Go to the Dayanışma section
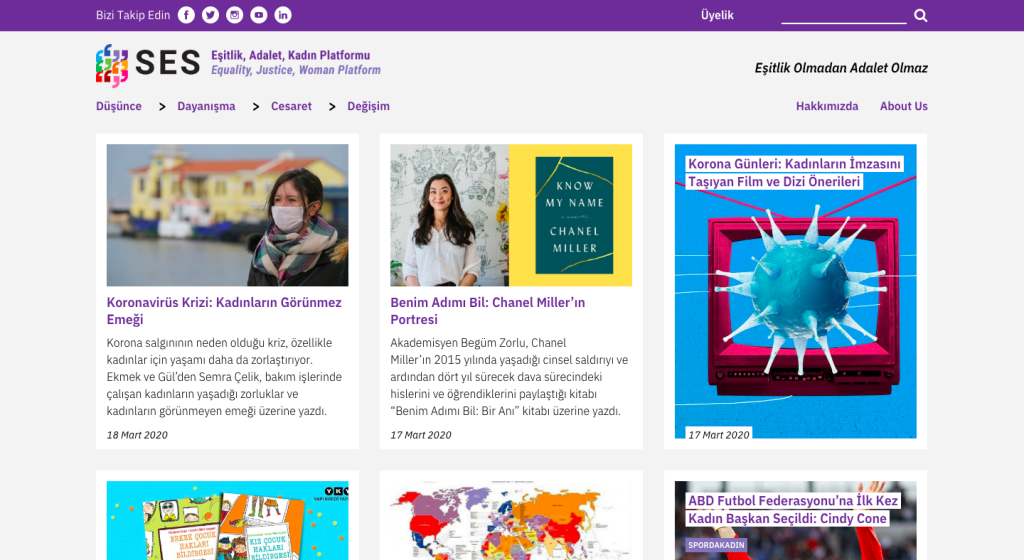This screenshot has height=560, width=1024. (x=206, y=106)
